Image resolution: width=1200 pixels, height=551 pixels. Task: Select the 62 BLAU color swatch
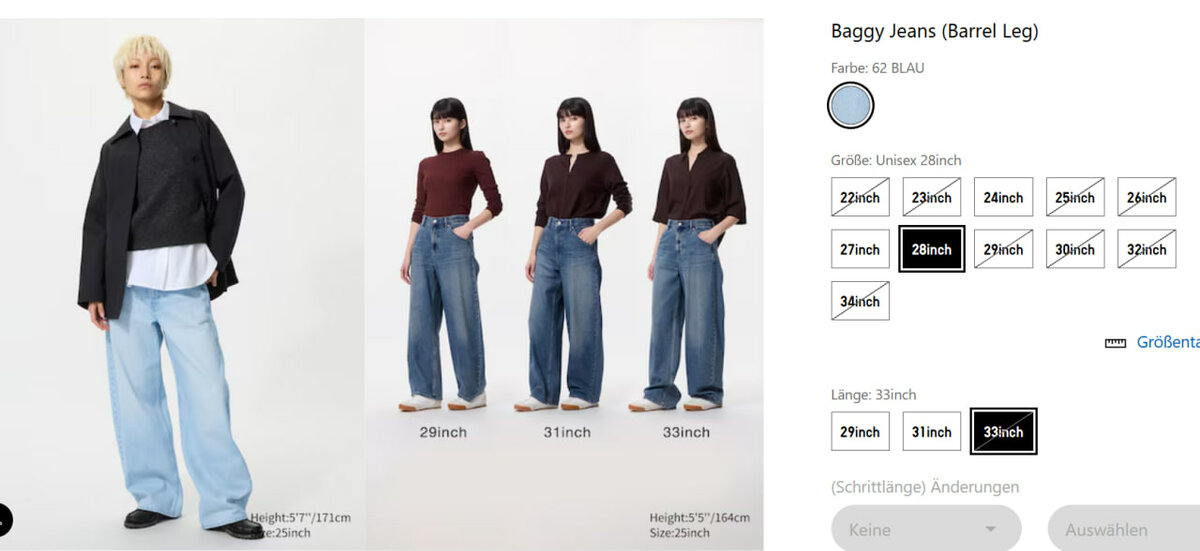tap(851, 105)
